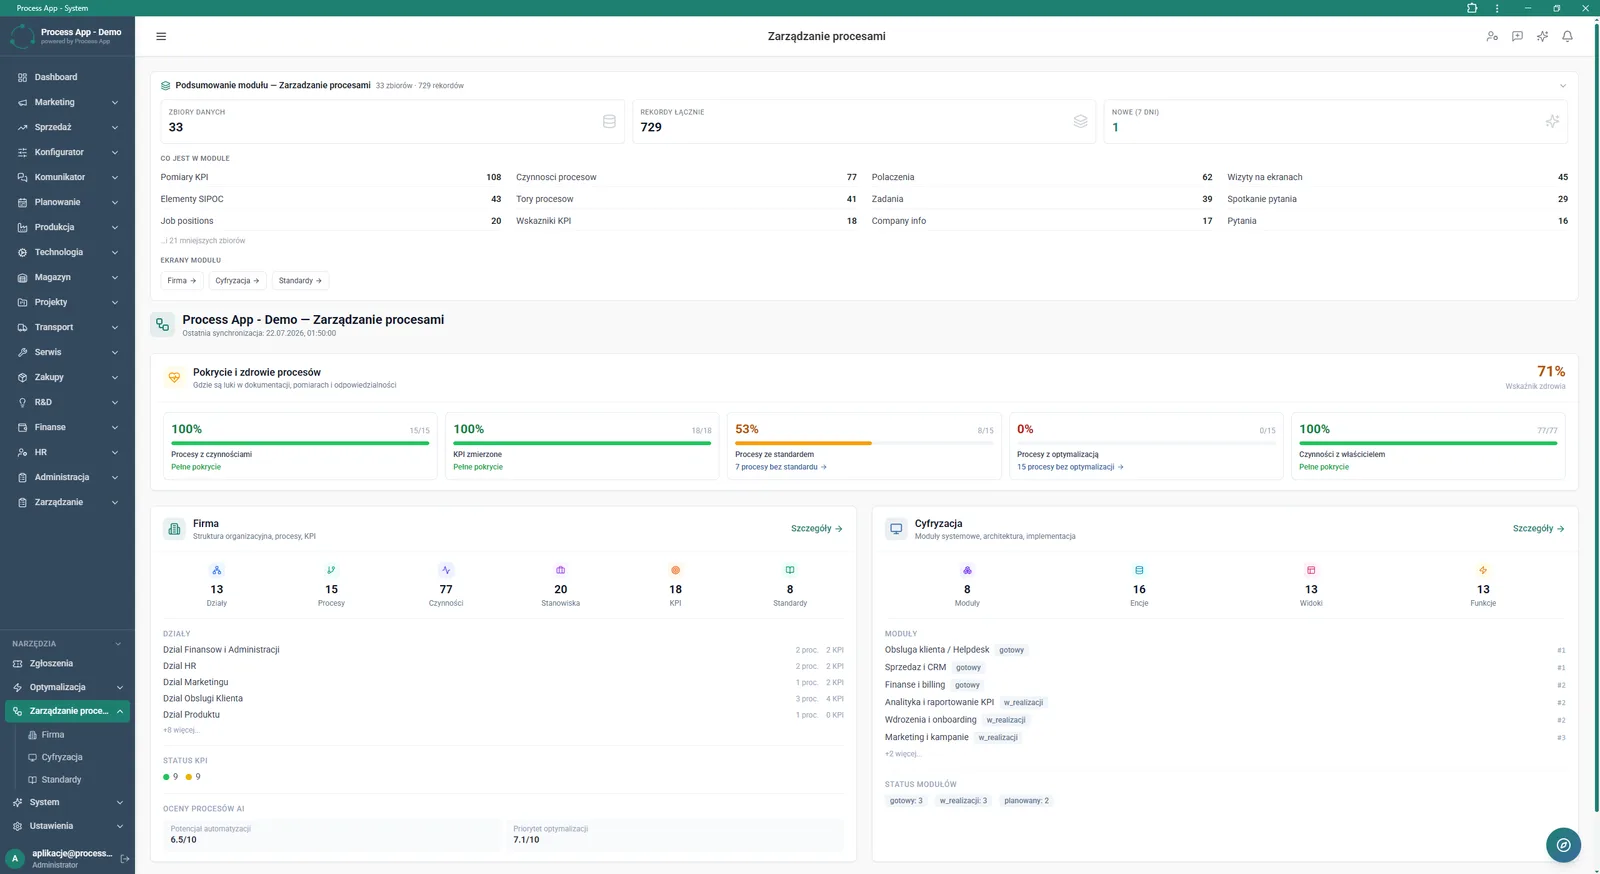Click the Cyfryzacja module screen button
This screenshot has width=1600, height=874.
[238, 281]
